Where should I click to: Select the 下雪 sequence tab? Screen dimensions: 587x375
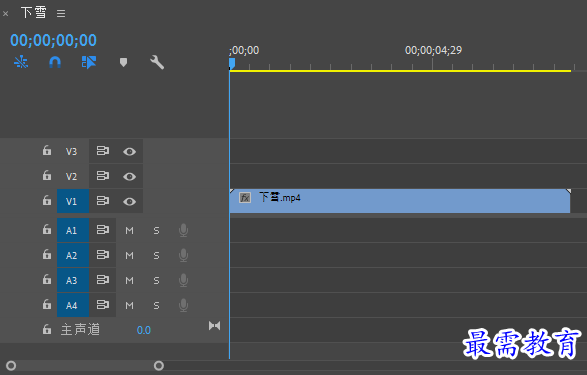coord(34,13)
